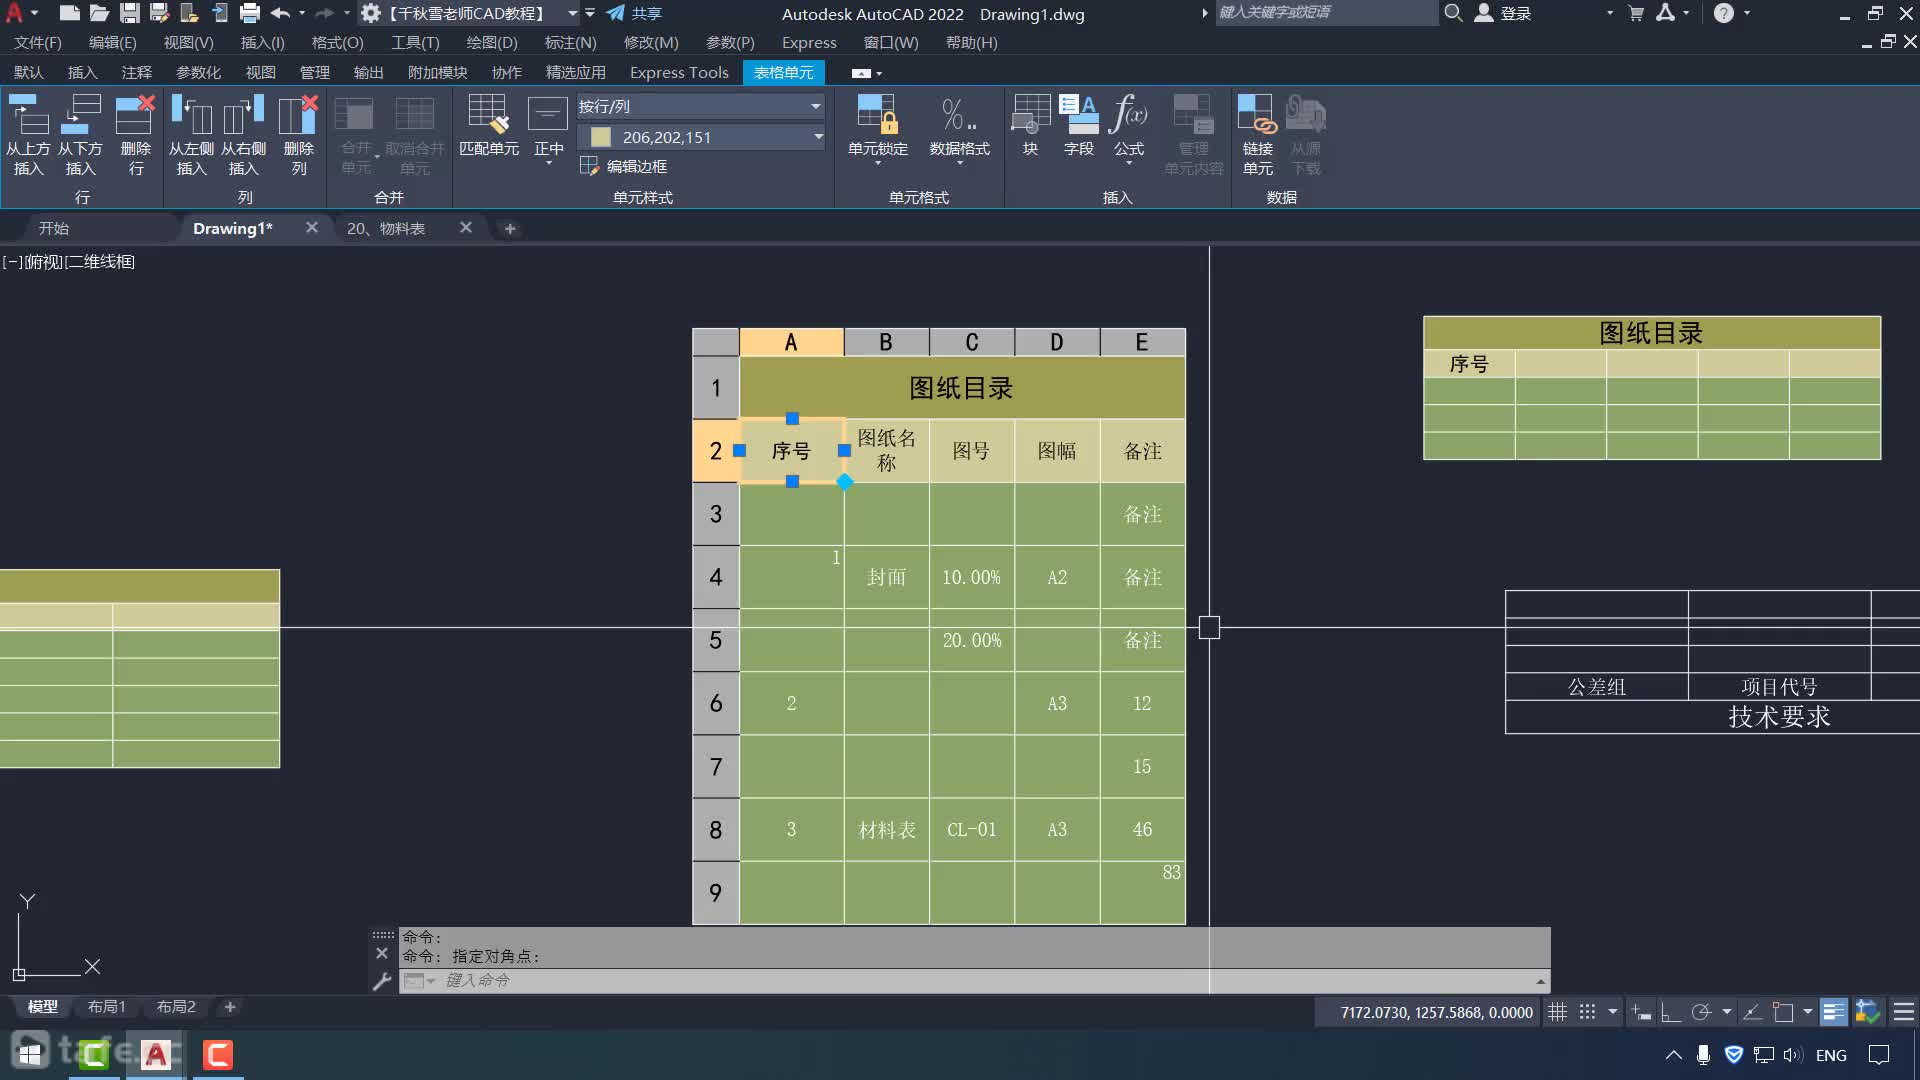Click Insert Column Right icon

coord(243,115)
